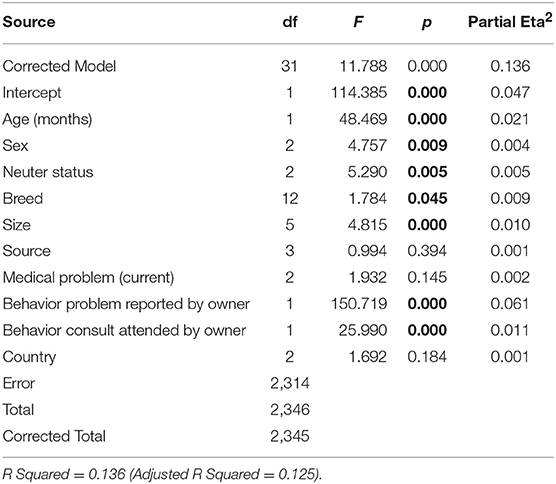The width and height of the screenshot is (556, 484).
Task: Click the Corrected Model row label
Action: [x=59, y=66]
